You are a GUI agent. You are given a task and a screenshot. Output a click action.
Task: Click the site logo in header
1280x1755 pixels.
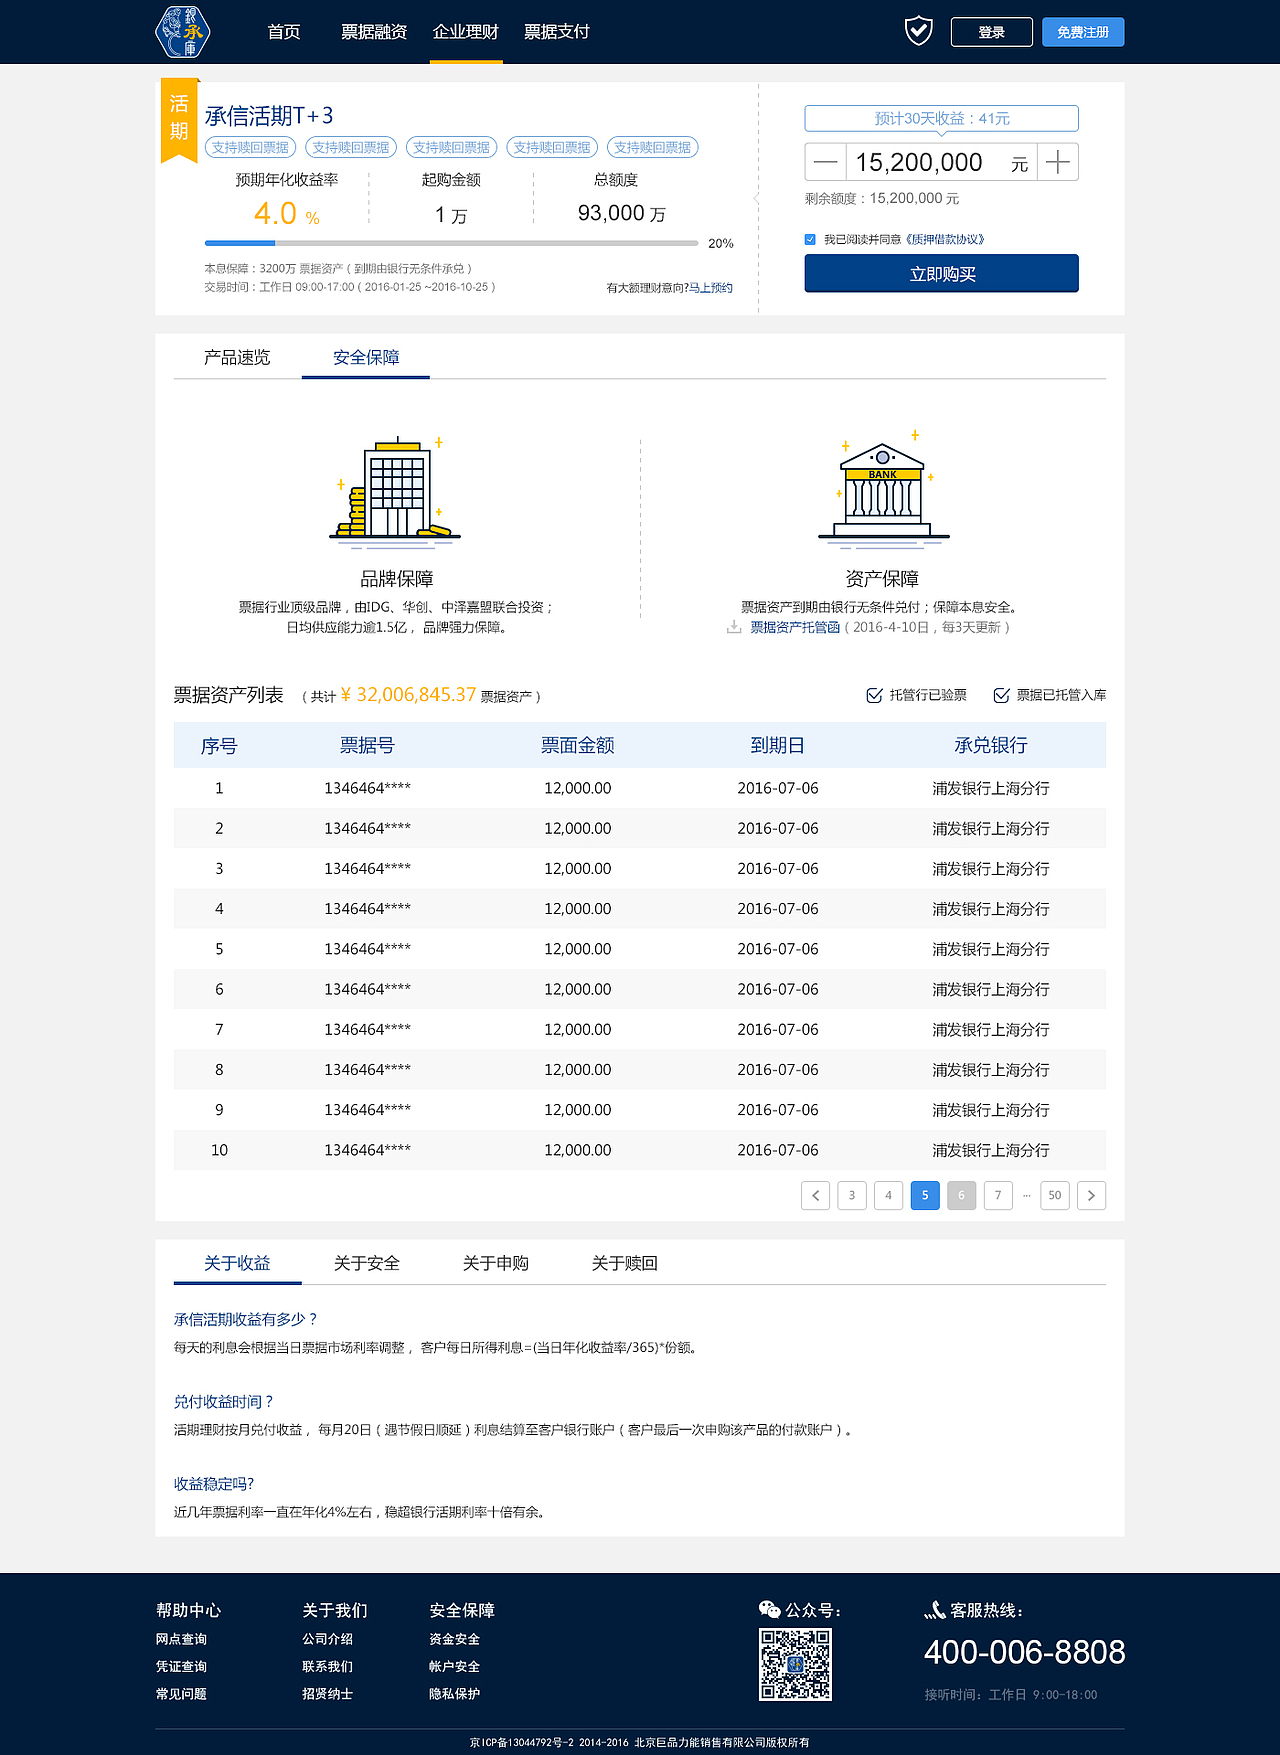point(183,32)
